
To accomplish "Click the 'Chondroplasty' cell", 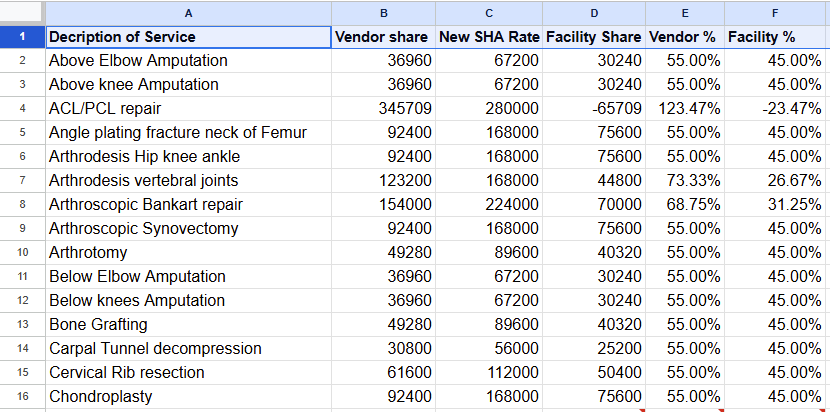I will point(188,396).
